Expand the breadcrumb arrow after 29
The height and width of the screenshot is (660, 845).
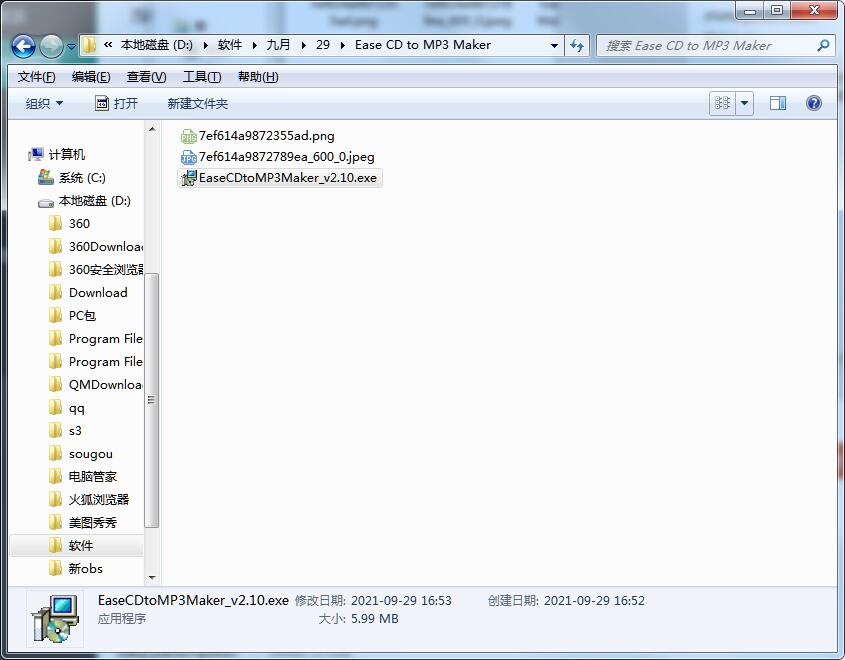click(x=343, y=46)
